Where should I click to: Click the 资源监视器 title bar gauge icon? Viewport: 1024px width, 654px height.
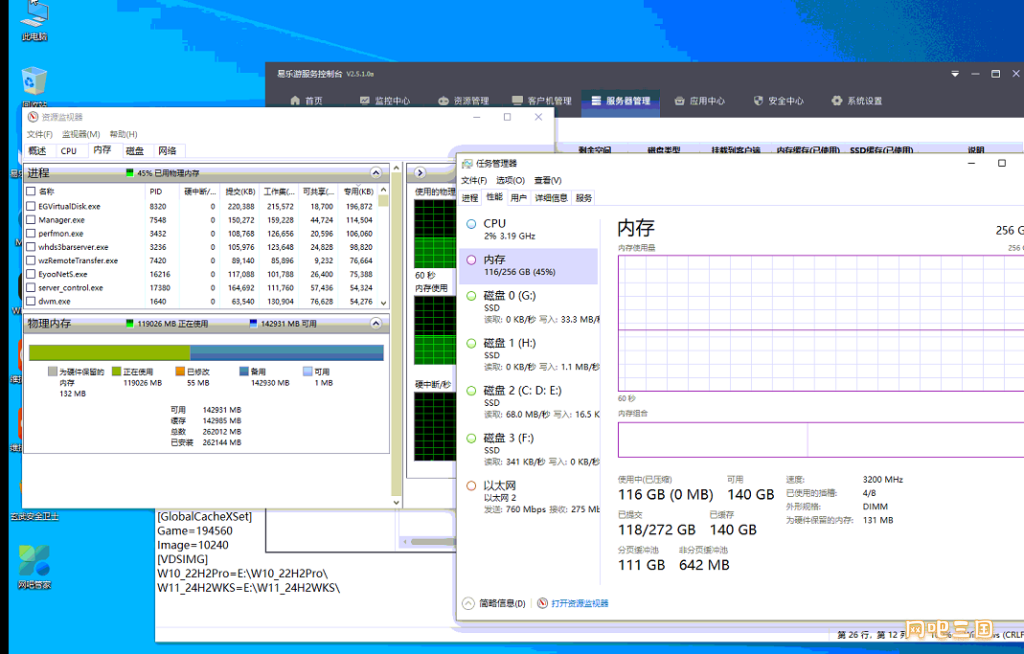(x=33, y=117)
